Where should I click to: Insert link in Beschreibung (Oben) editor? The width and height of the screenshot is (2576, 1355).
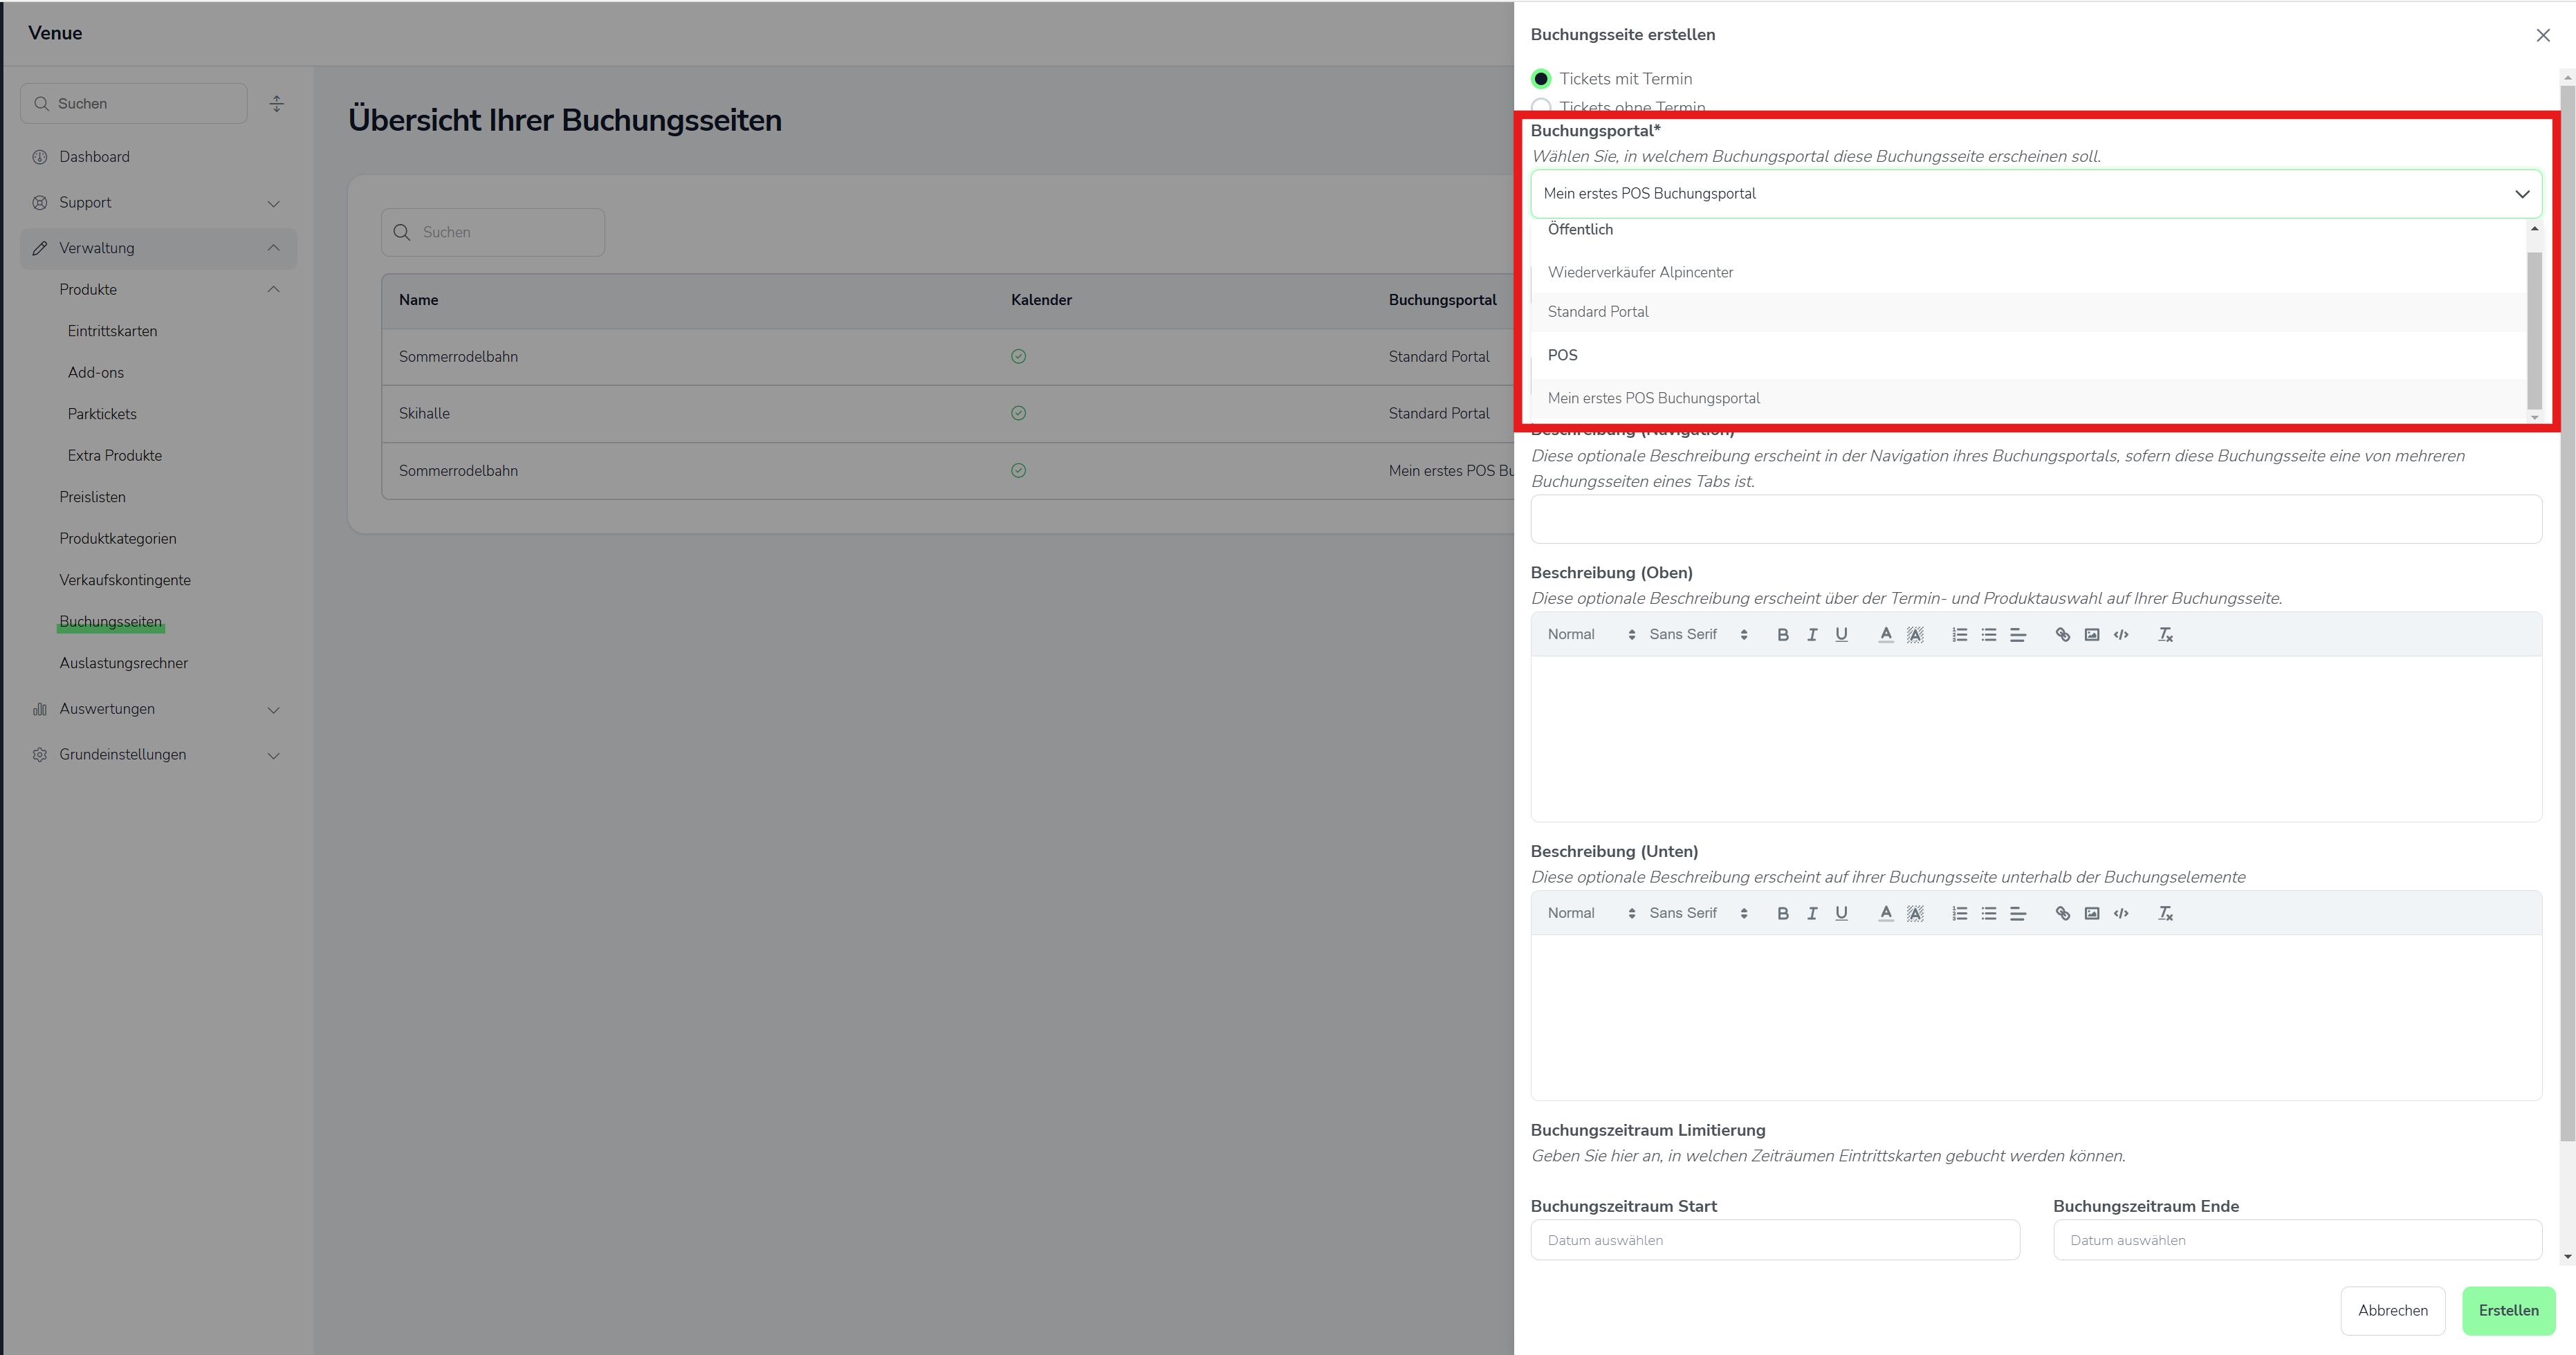(2062, 634)
